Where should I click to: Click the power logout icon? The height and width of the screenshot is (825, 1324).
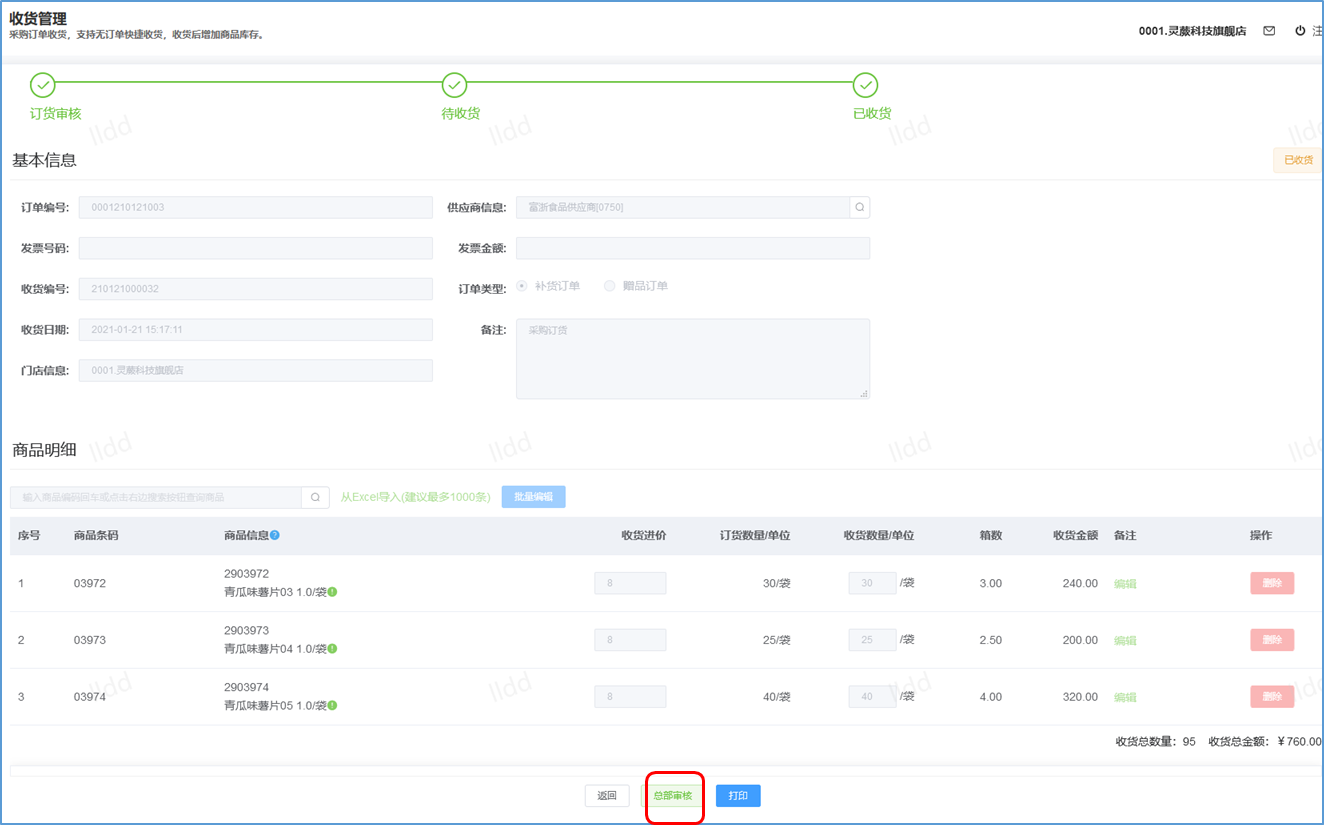tap(1300, 31)
